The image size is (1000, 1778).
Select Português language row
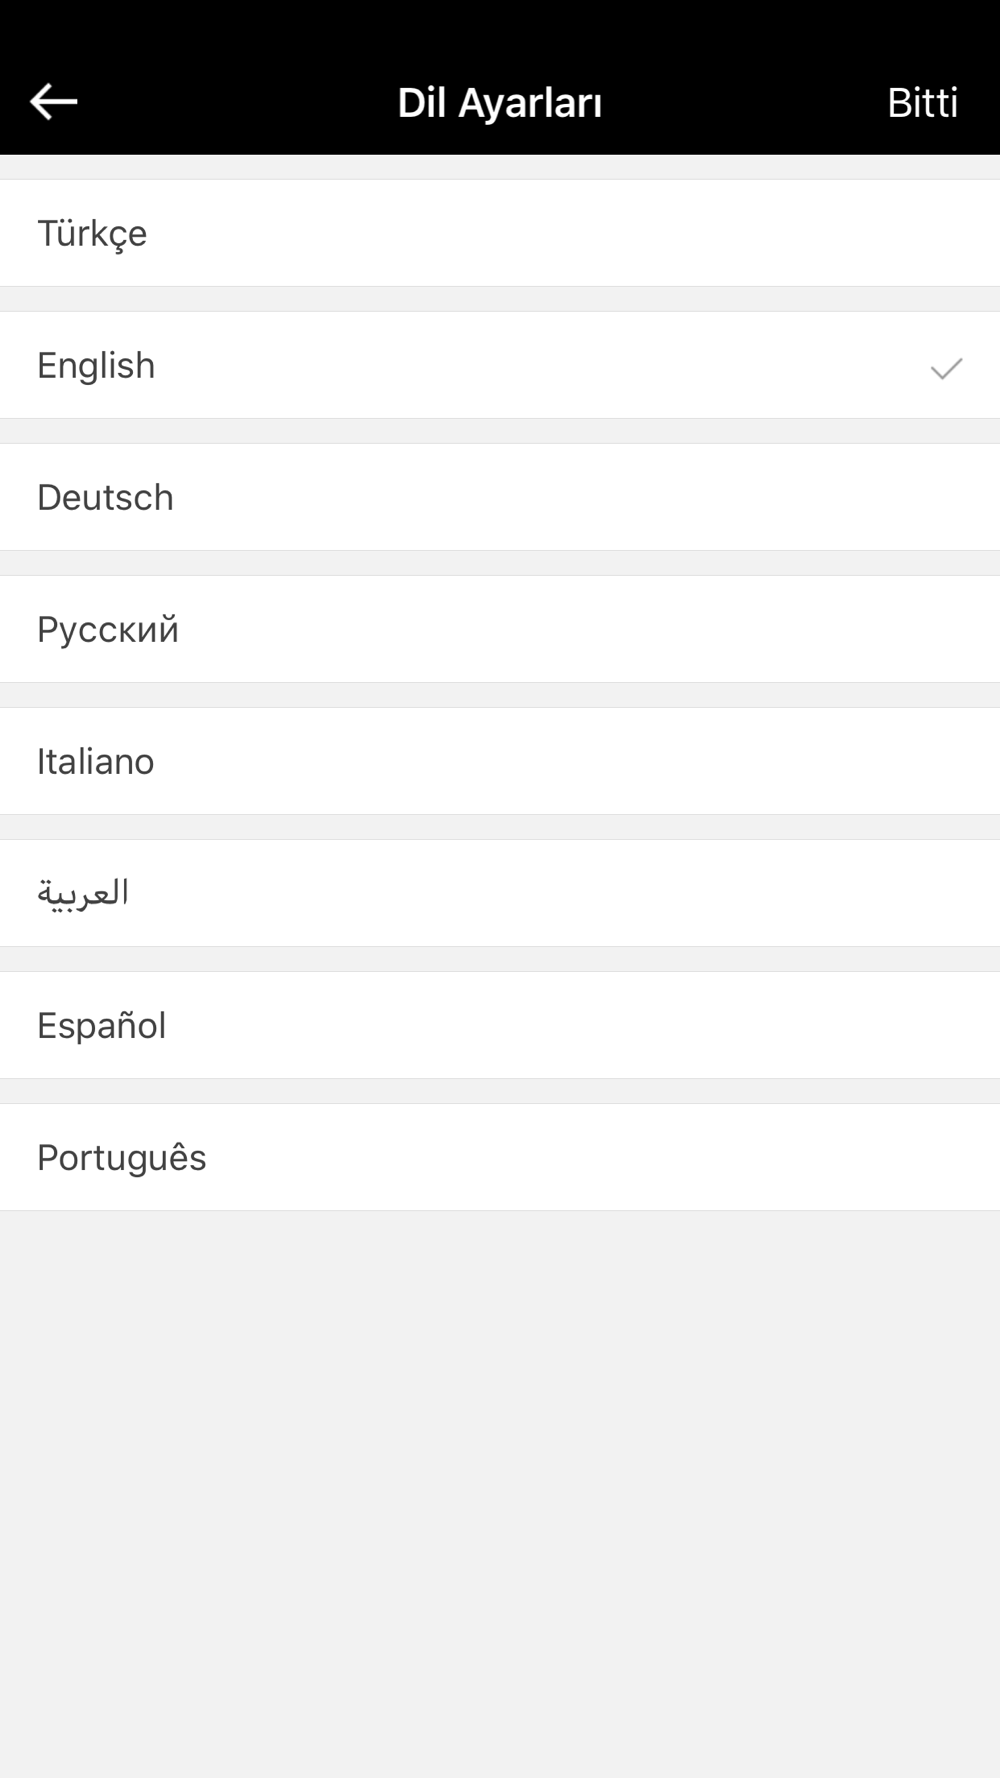click(500, 1157)
